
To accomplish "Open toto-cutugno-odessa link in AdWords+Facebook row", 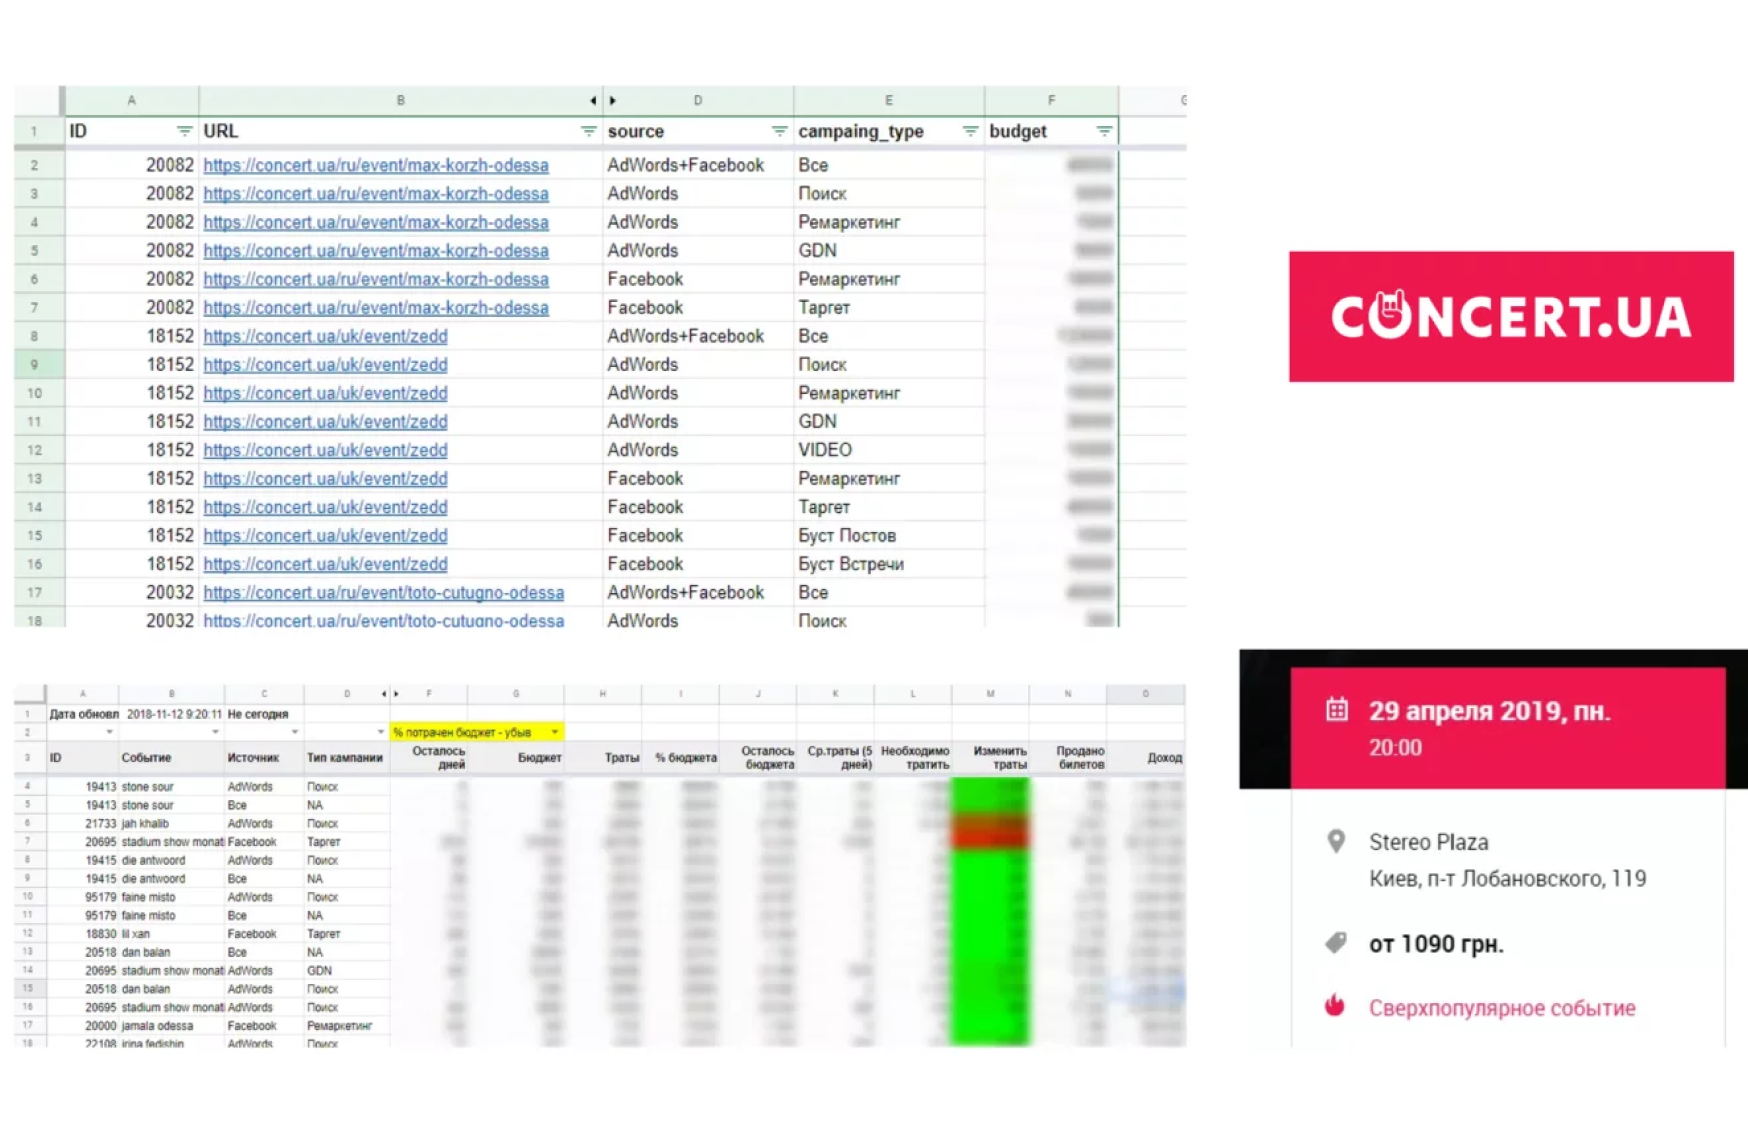I will [383, 592].
